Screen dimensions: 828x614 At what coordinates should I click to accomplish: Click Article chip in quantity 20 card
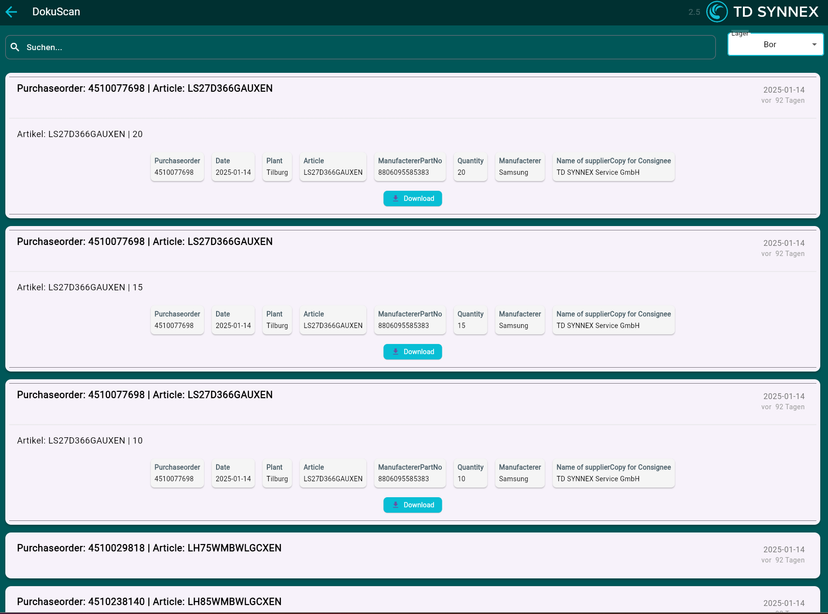pos(333,166)
